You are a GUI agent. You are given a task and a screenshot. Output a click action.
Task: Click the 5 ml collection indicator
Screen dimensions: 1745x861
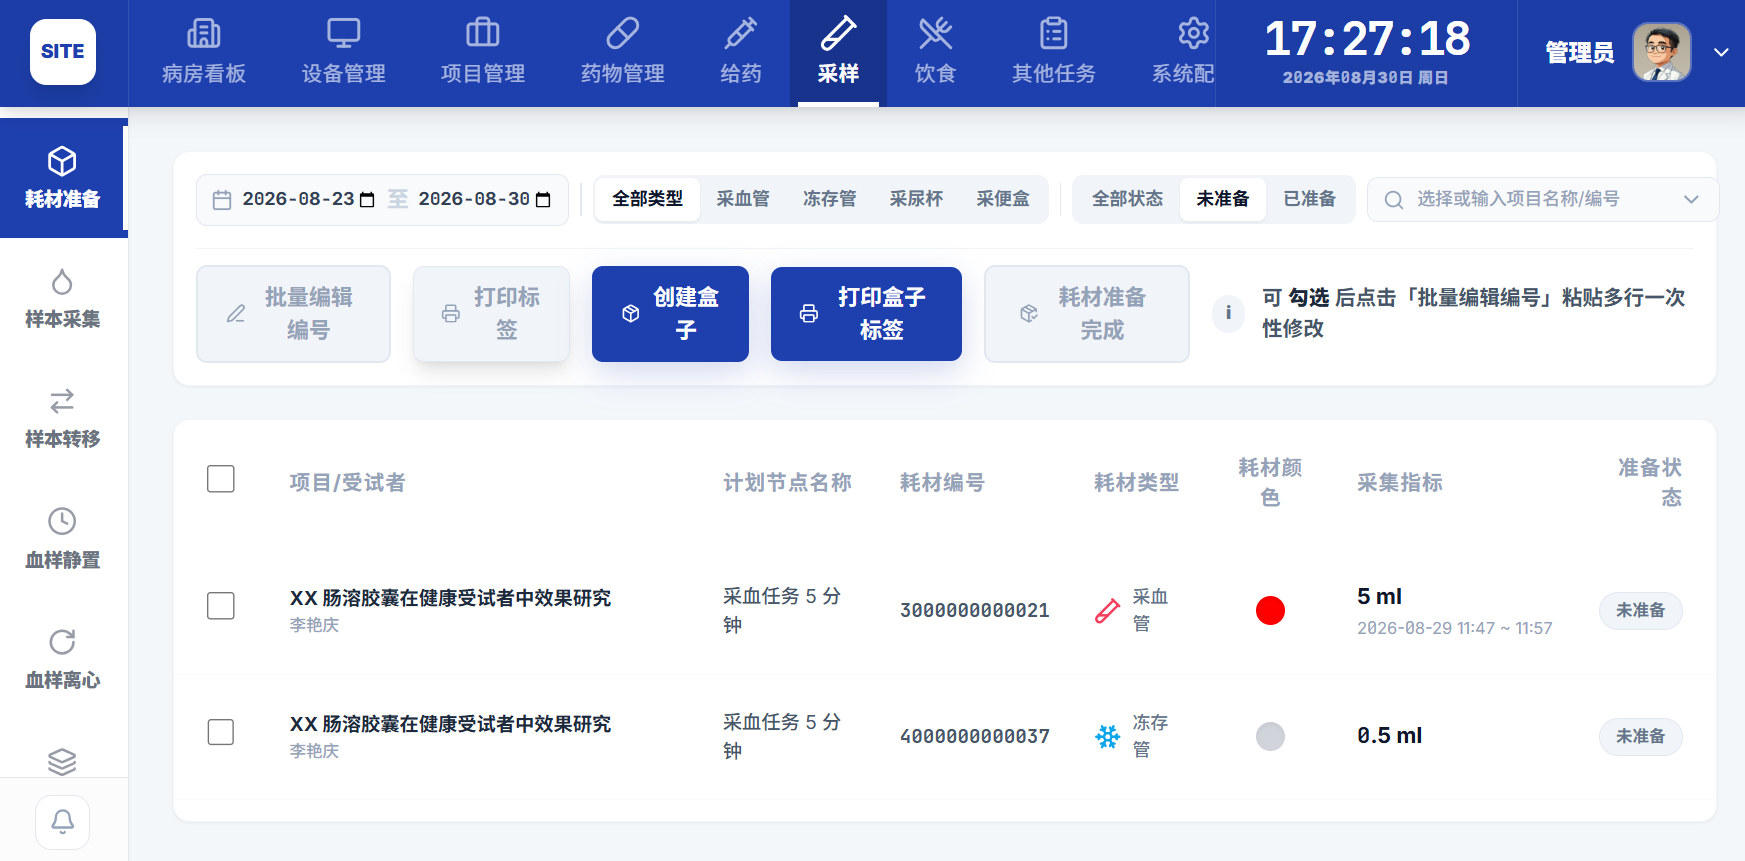[x=1380, y=597]
